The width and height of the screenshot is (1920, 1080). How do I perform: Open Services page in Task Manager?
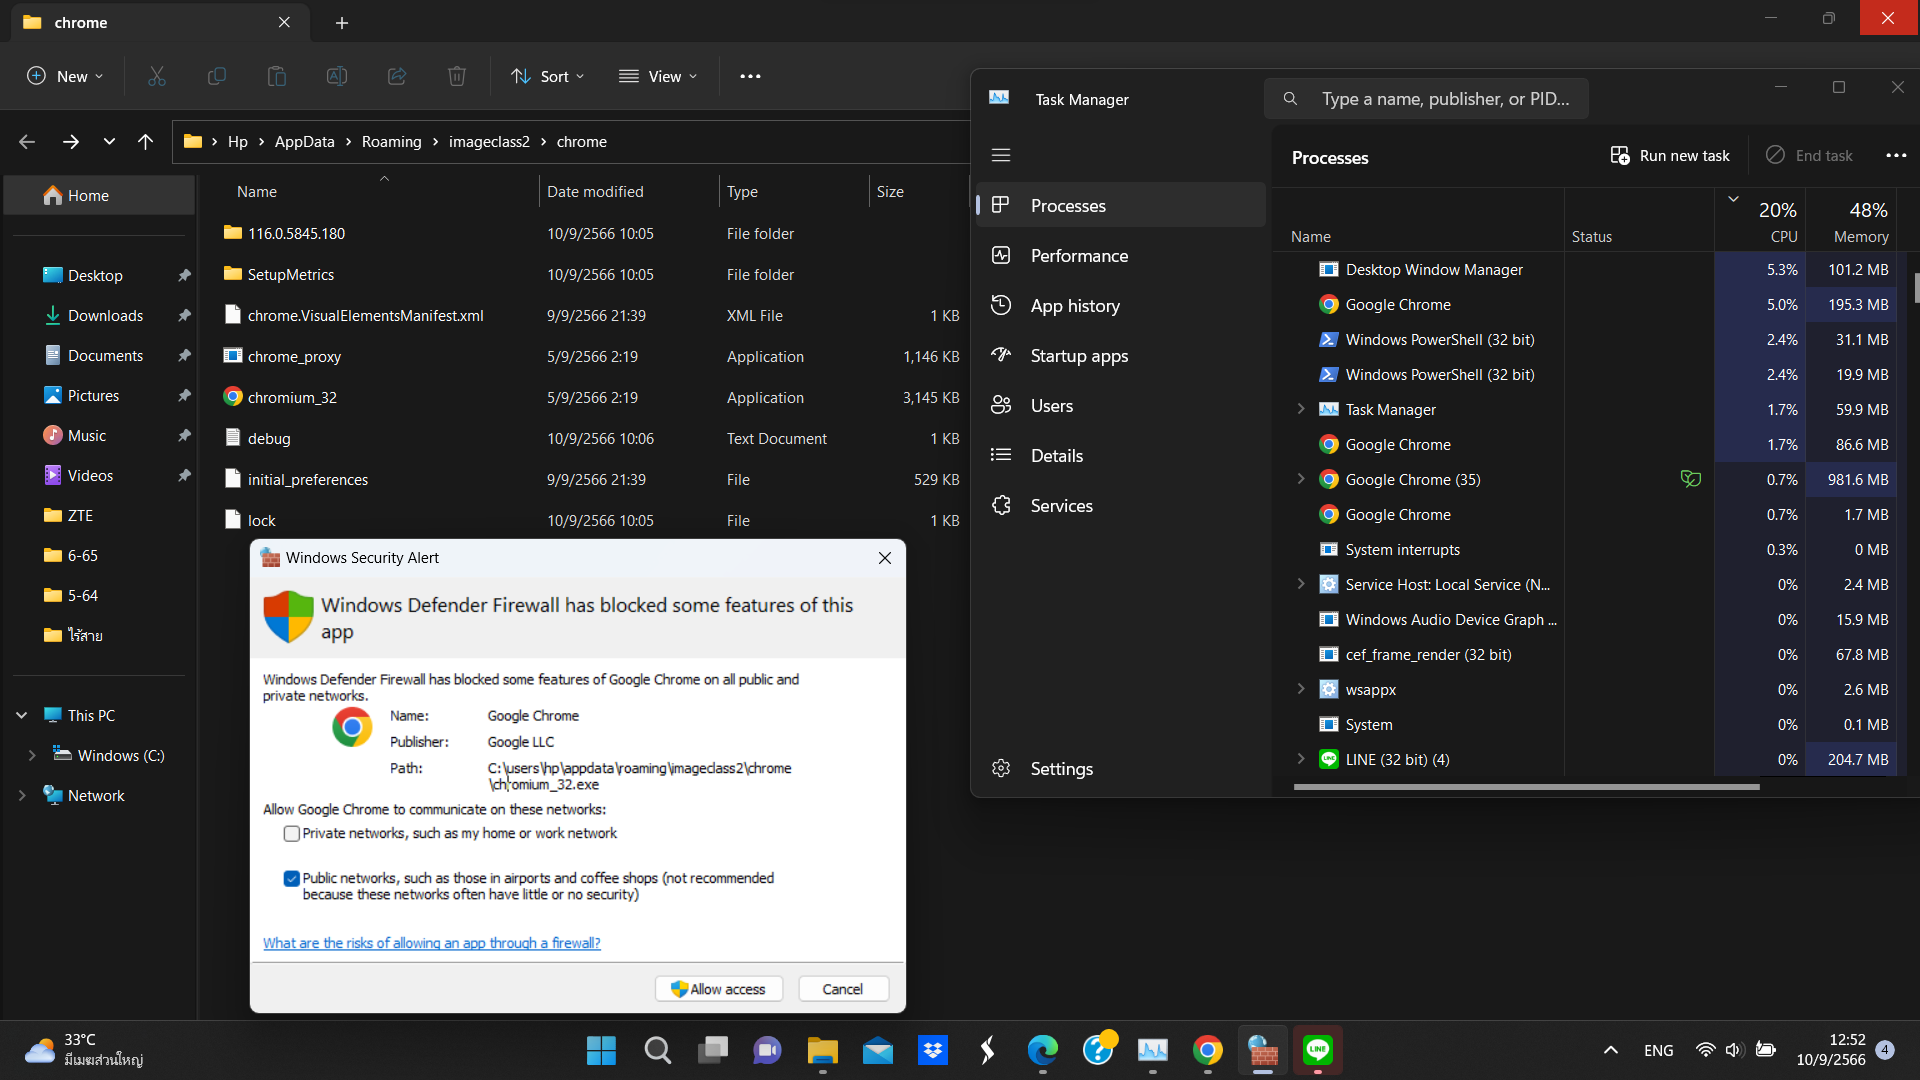click(x=1121, y=506)
